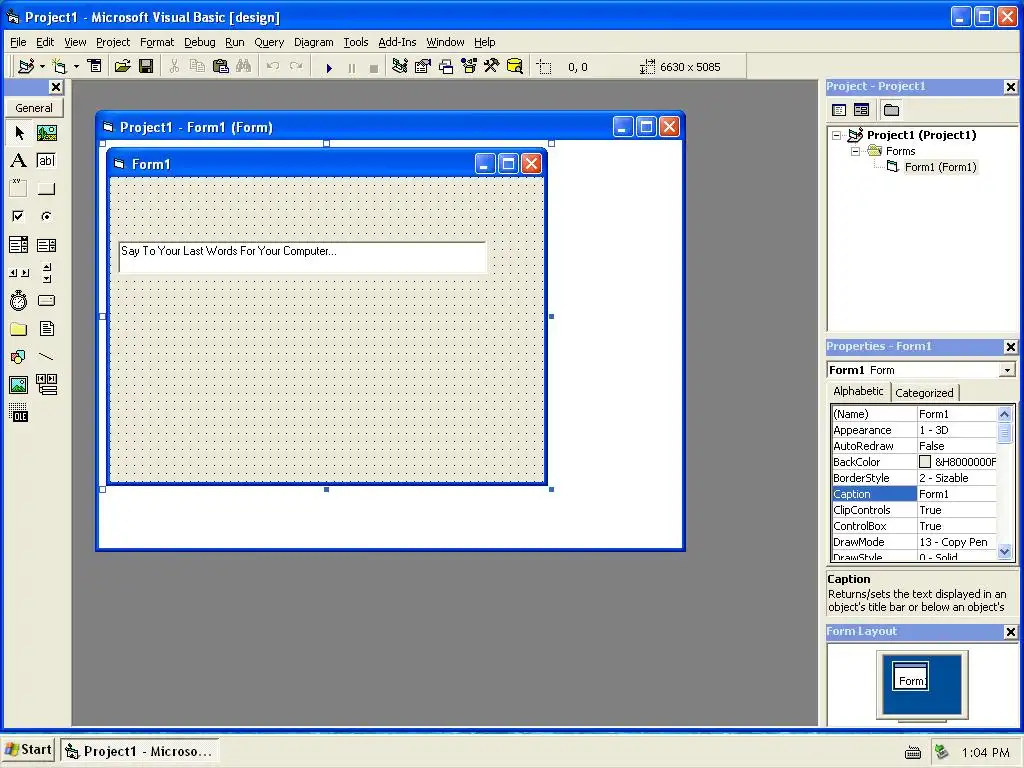The height and width of the screenshot is (768, 1024).
Task: Open the Properties object combo box
Action: click(921, 370)
